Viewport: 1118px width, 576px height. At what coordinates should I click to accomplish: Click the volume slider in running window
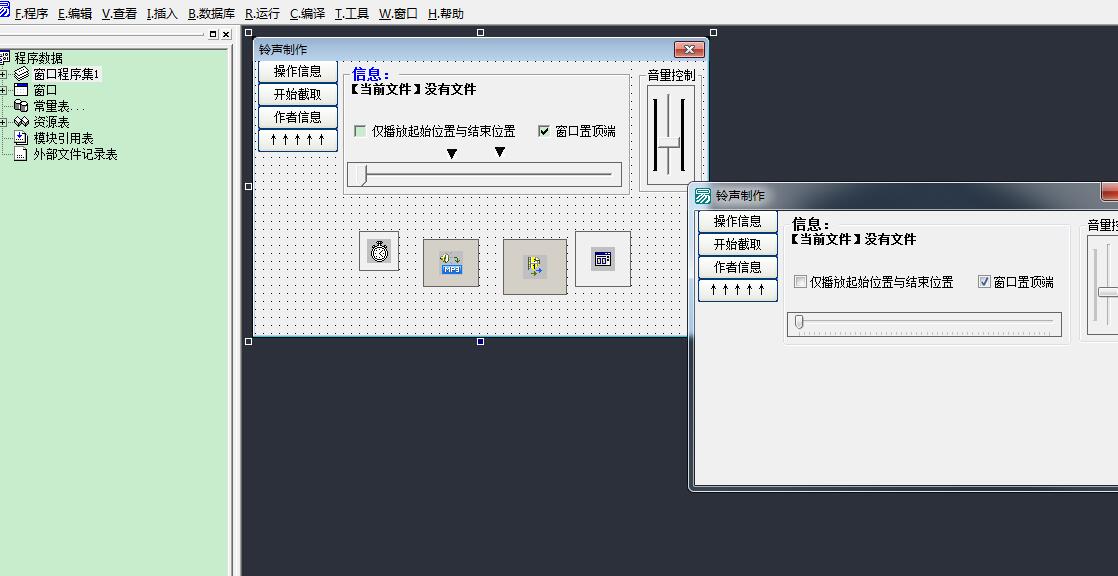pos(1102,285)
